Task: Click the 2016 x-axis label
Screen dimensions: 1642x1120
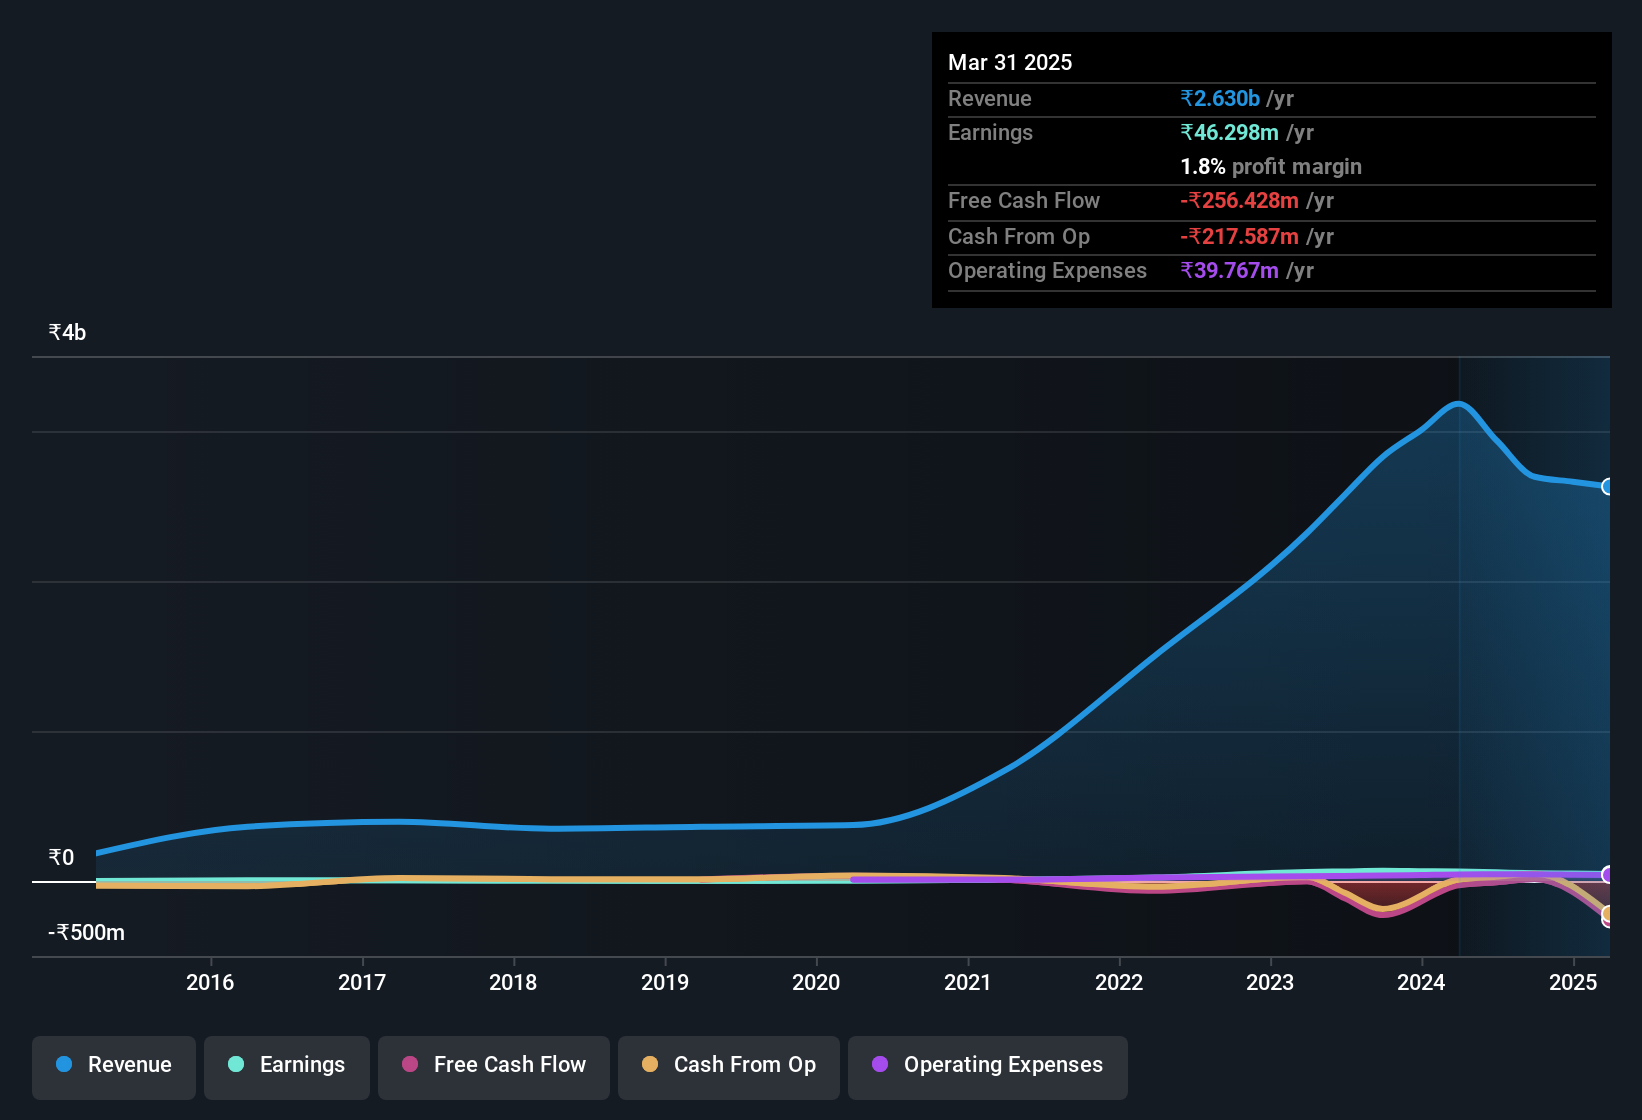Action: 210,982
